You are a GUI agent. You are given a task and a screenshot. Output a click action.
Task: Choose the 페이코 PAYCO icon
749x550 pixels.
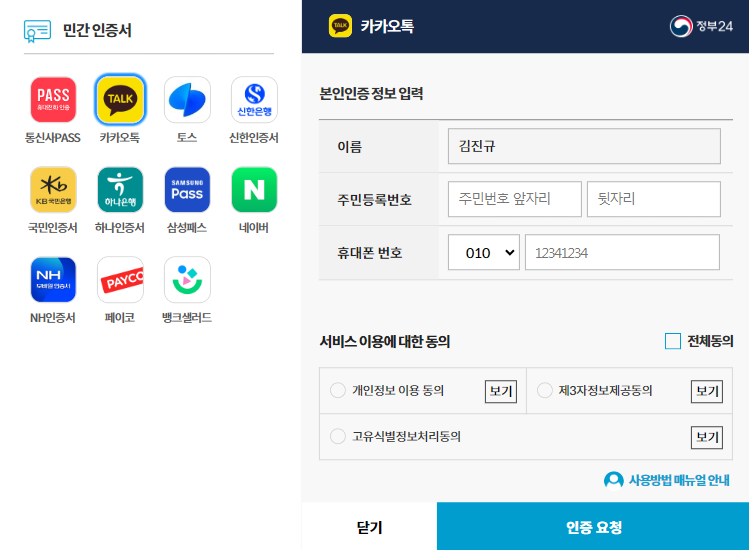point(120,280)
